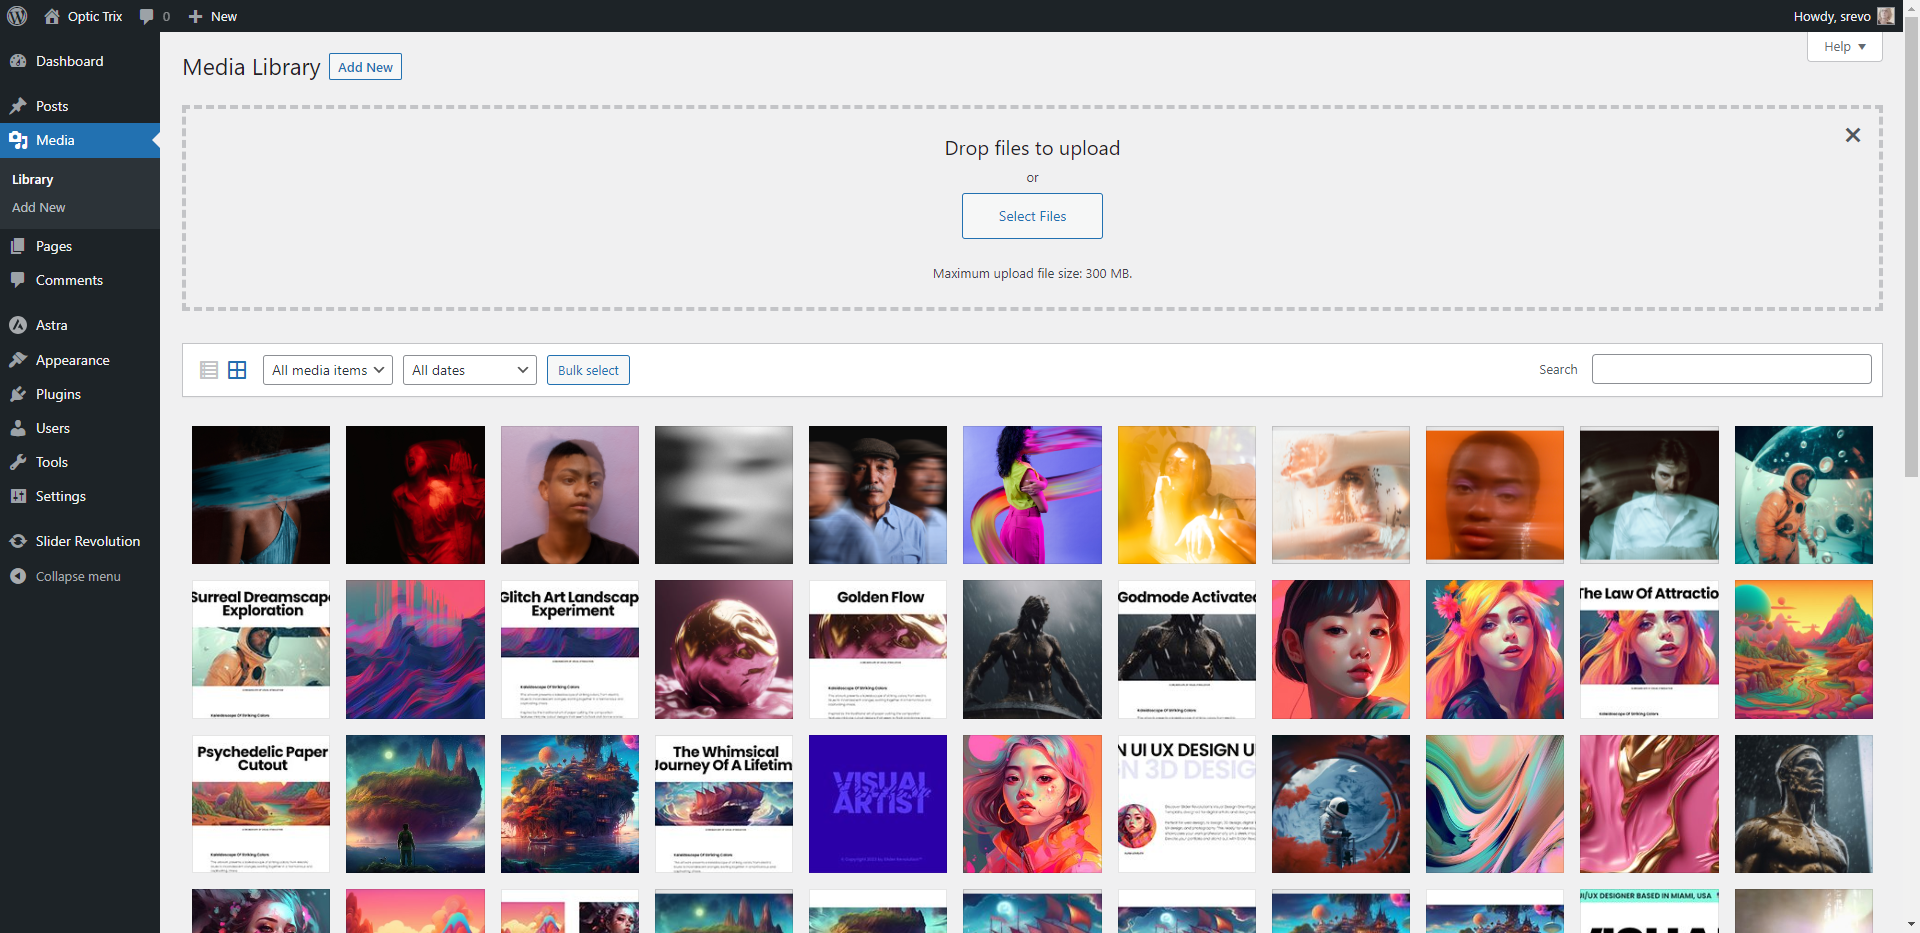Open the comments bubble icon in admin bar

pos(147,16)
